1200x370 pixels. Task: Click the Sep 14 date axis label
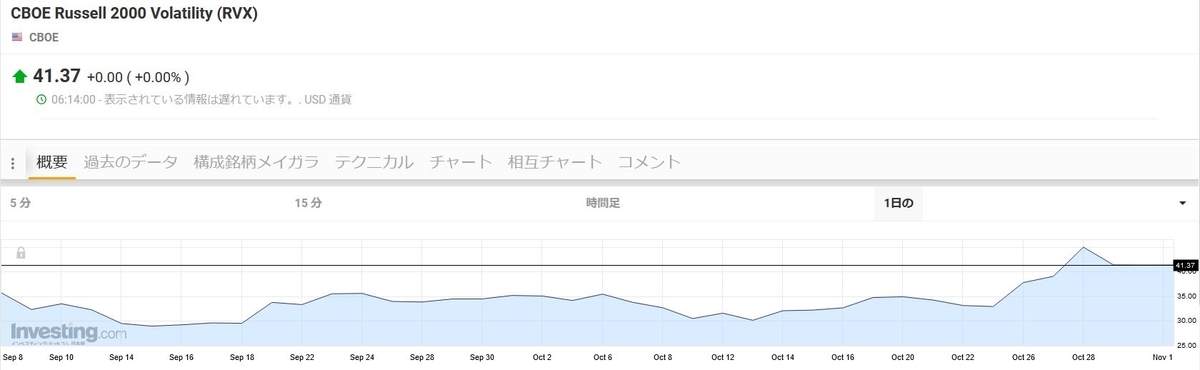121,356
